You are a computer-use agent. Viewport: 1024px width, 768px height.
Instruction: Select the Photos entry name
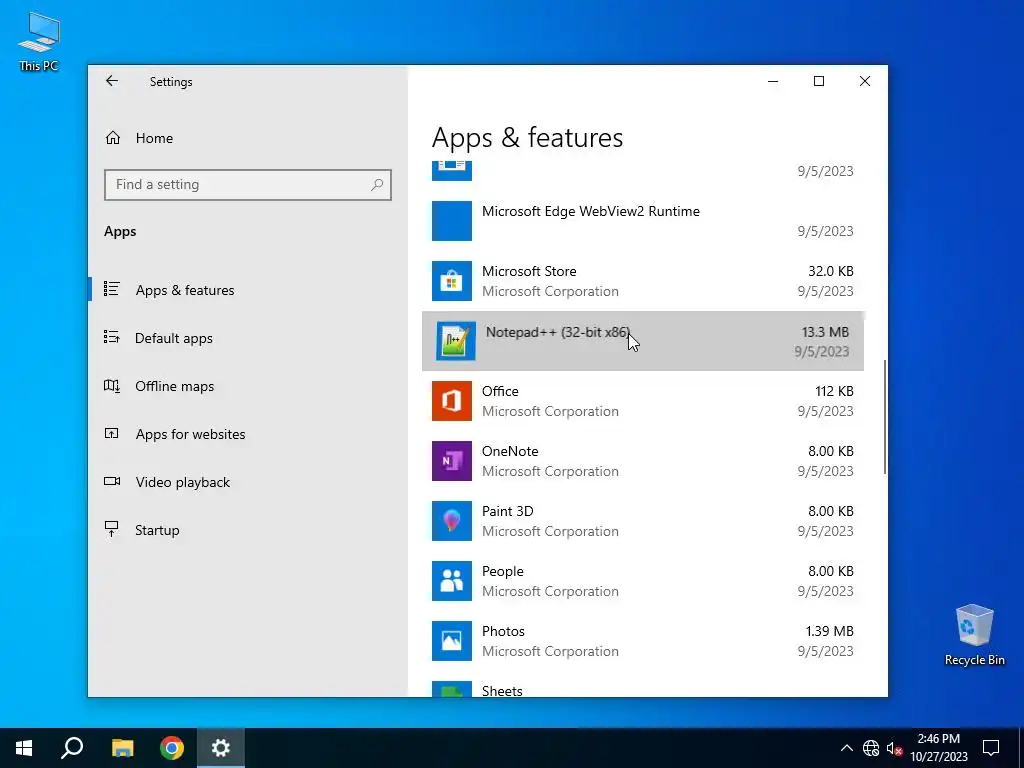click(x=504, y=632)
